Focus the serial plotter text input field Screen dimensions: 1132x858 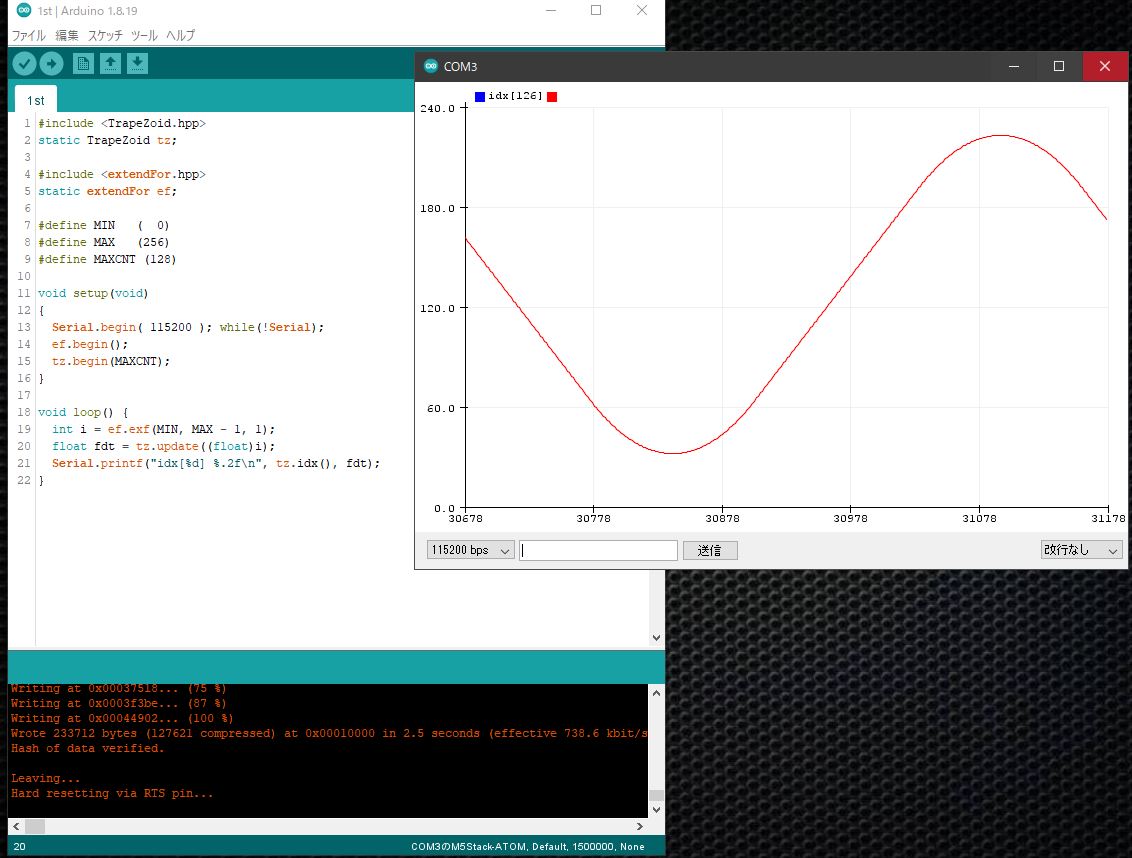click(598, 550)
